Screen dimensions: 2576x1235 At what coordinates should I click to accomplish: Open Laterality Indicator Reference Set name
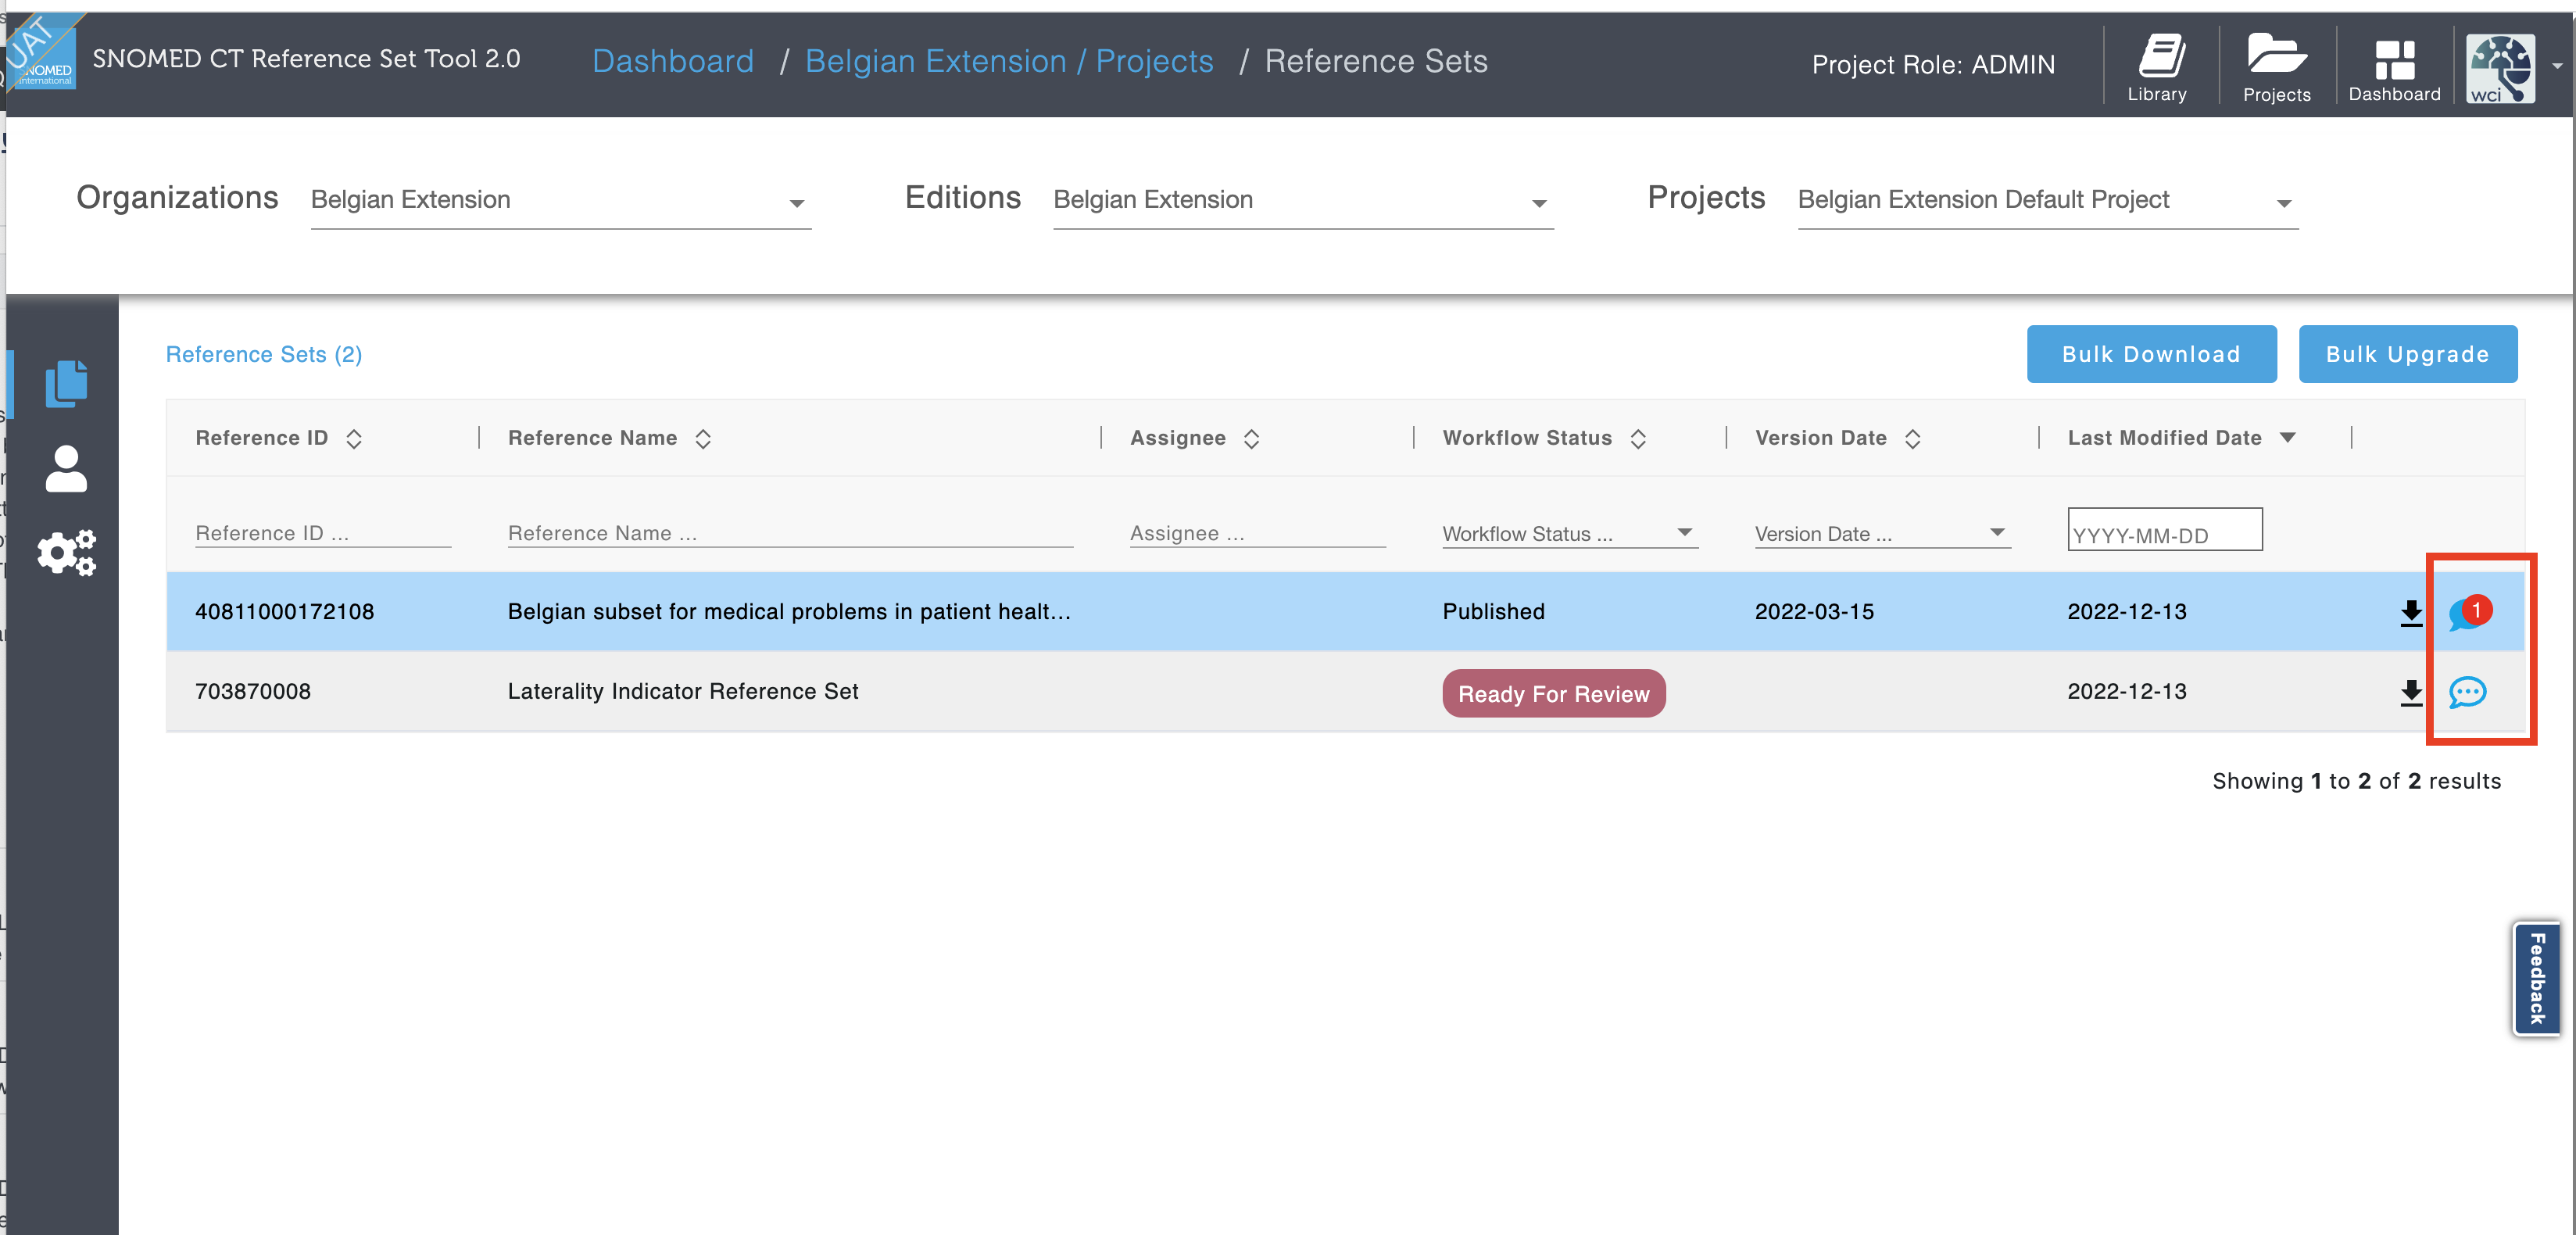coord(683,692)
